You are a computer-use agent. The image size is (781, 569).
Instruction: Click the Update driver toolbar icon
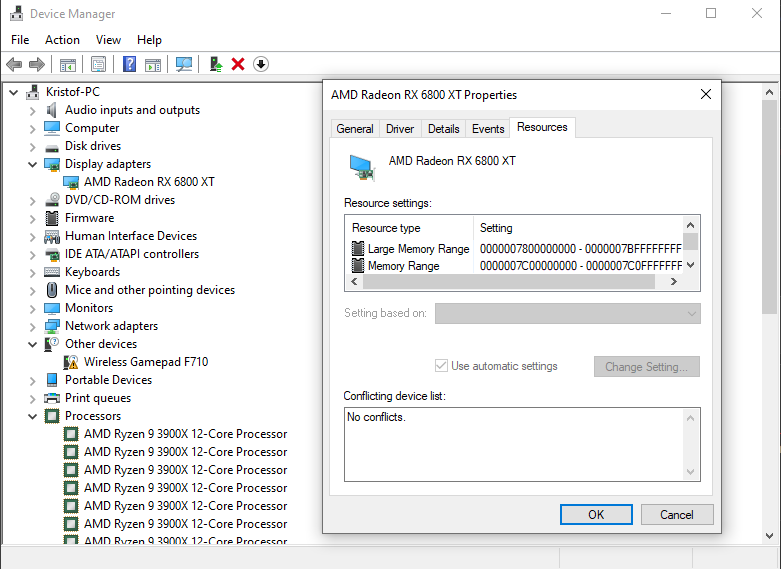[216, 64]
